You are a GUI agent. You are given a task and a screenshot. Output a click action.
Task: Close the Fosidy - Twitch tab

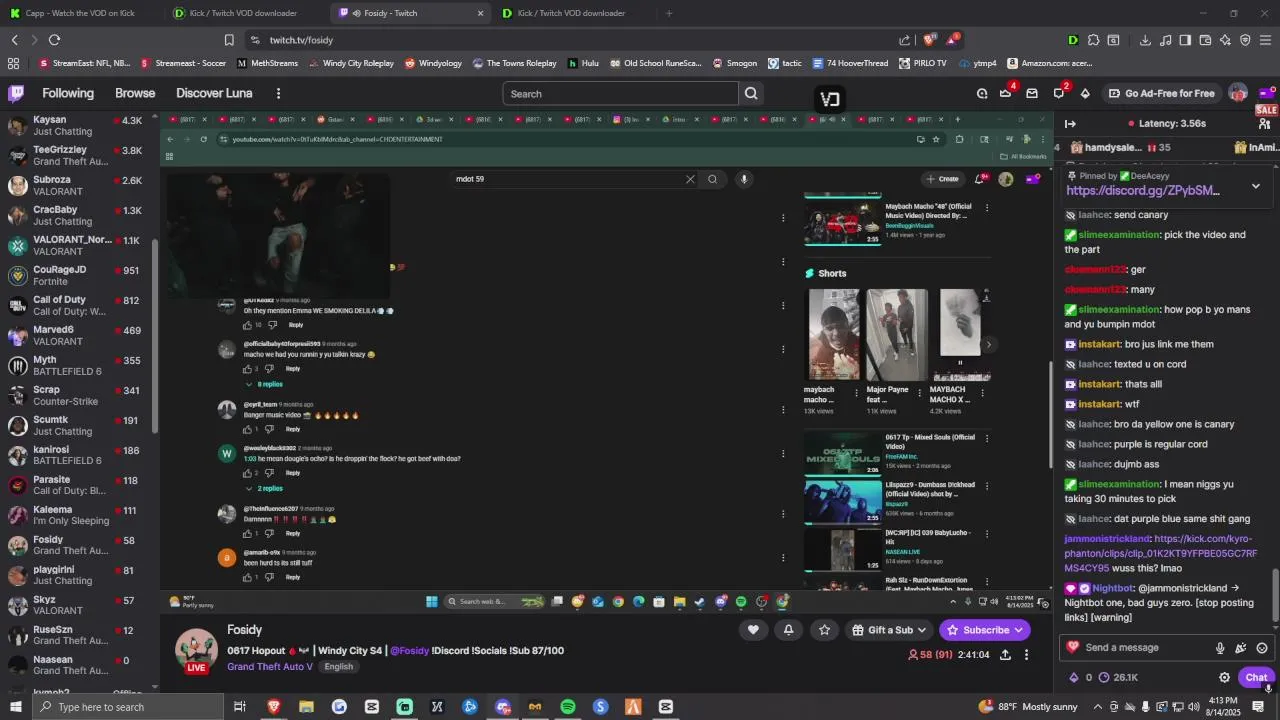[480, 13]
